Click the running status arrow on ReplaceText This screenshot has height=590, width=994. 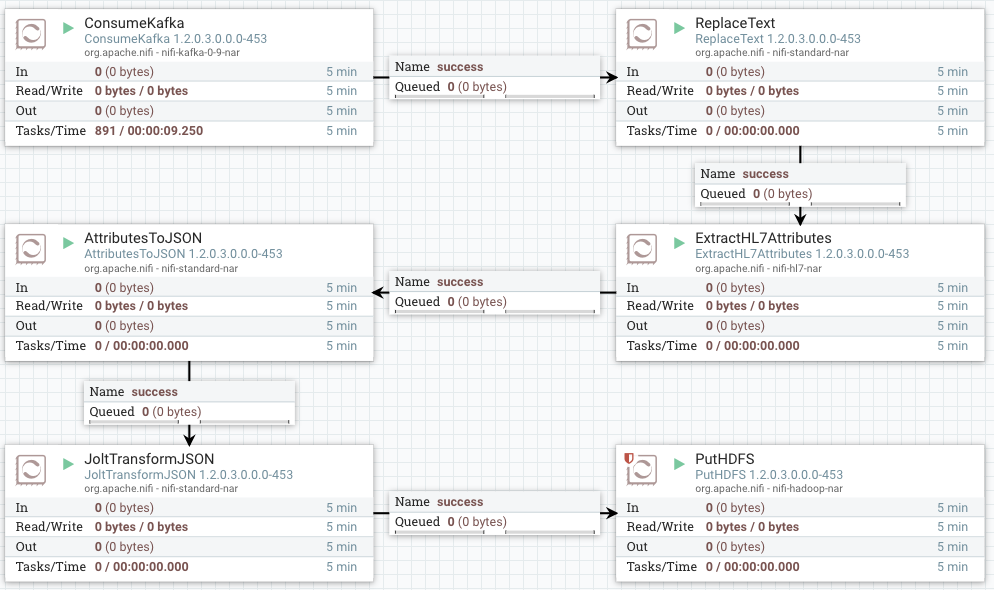(679, 26)
